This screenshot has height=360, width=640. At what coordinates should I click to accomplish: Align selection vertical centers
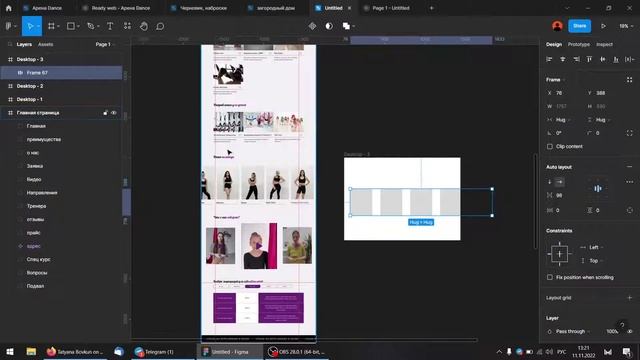coord(602,59)
